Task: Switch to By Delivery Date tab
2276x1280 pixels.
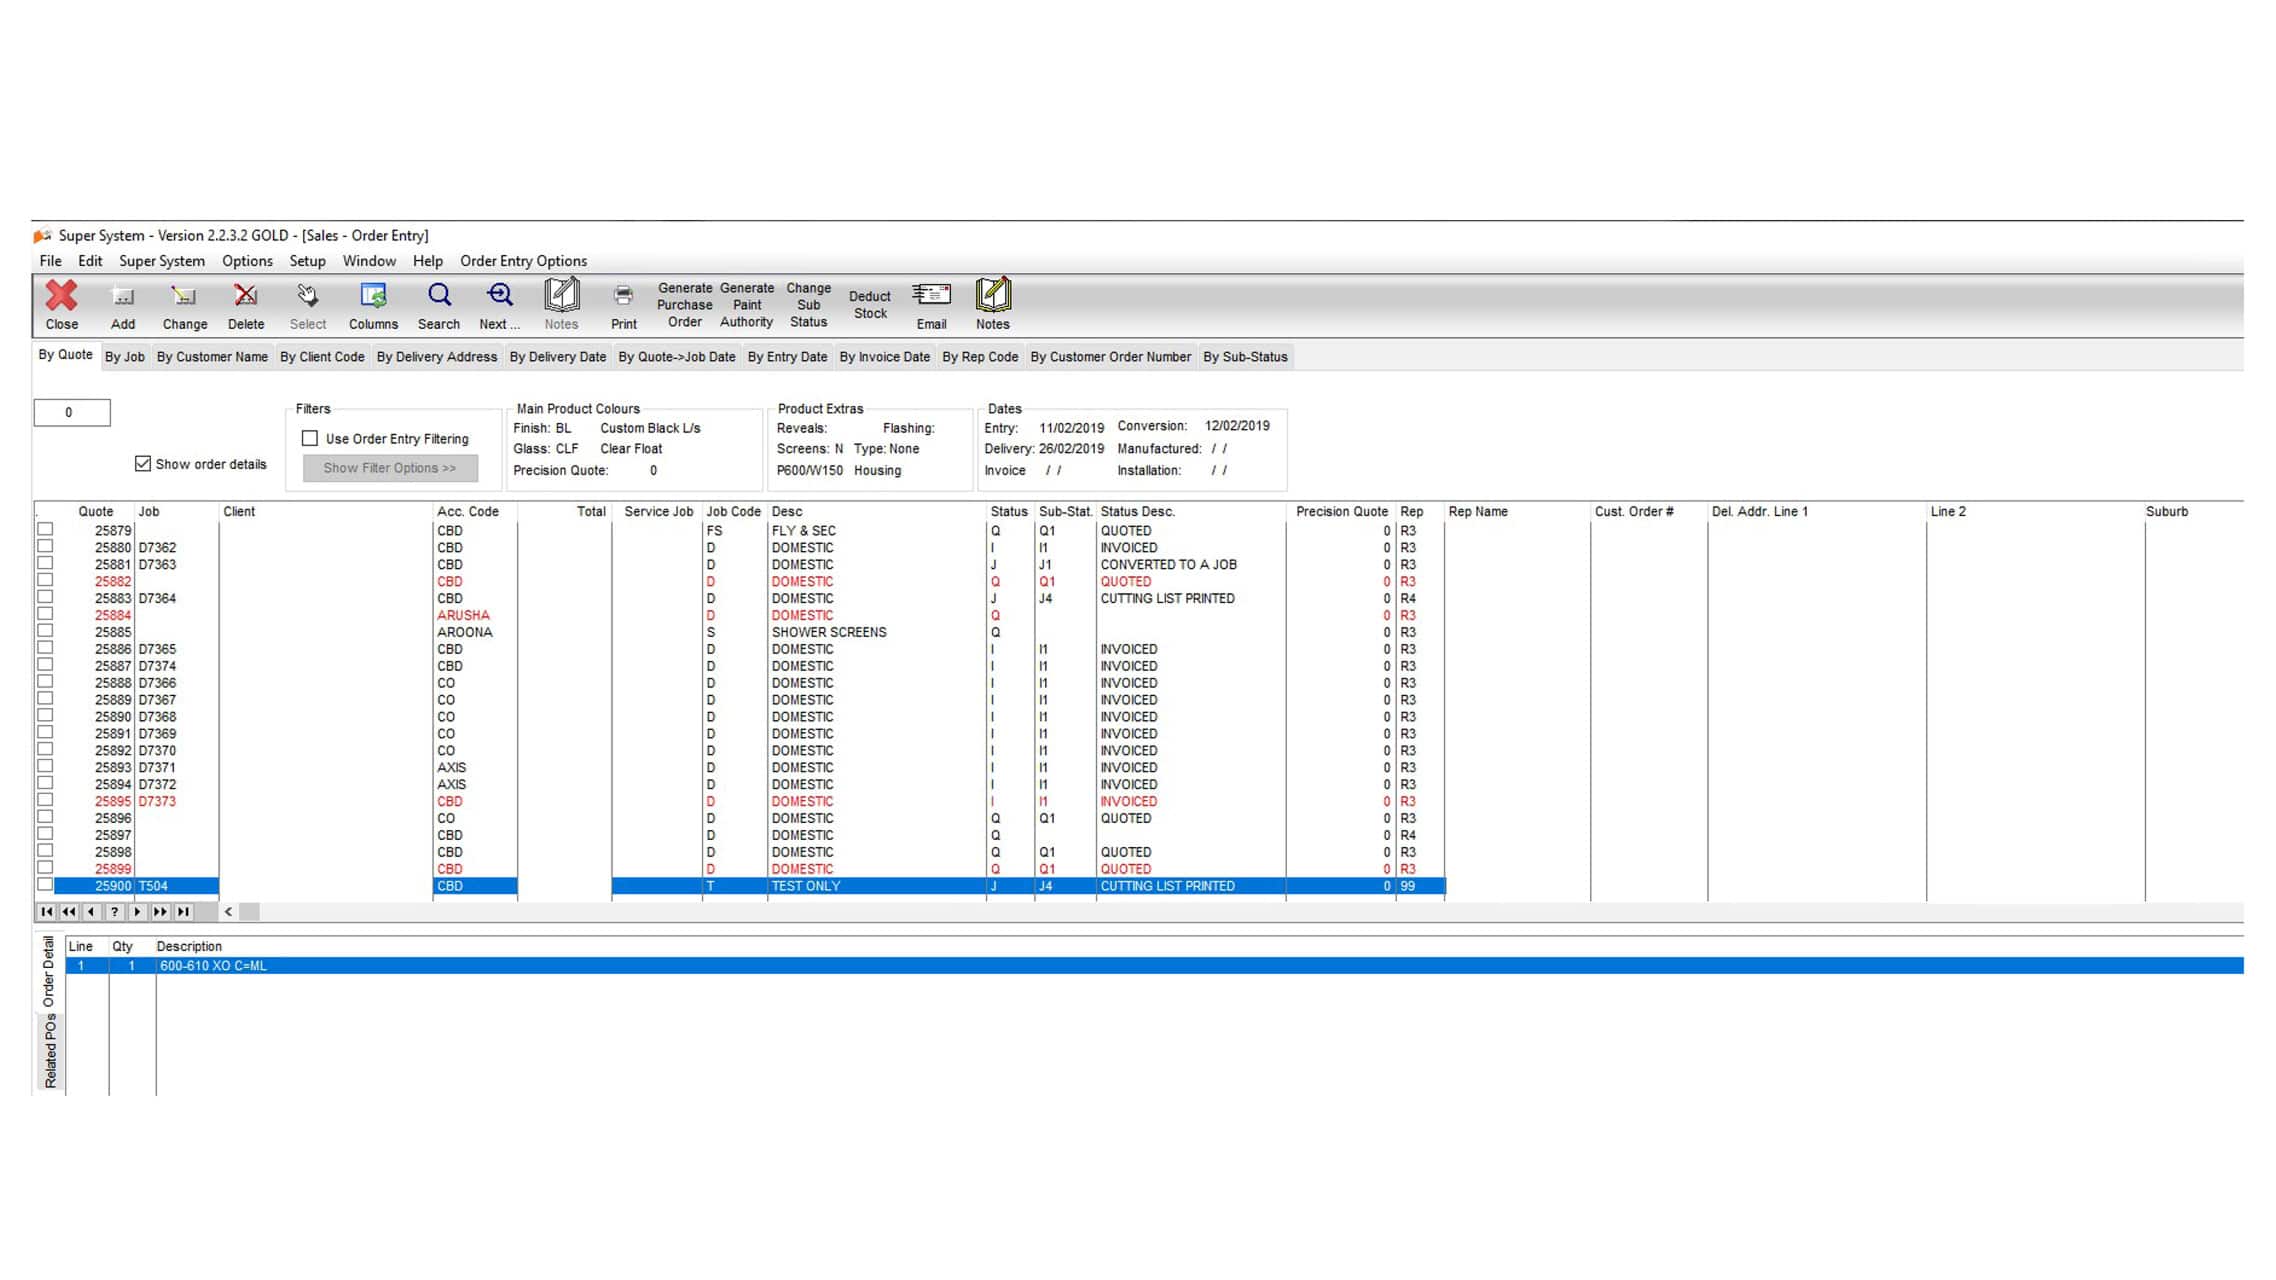Action: (x=557, y=357)
